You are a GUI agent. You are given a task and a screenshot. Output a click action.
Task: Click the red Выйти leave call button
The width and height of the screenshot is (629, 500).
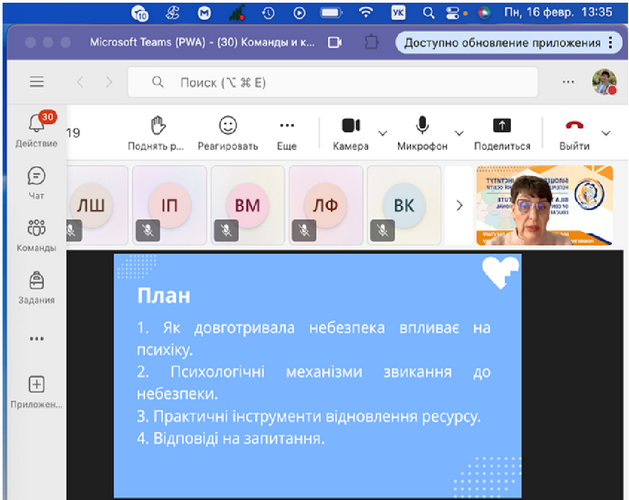574,125
